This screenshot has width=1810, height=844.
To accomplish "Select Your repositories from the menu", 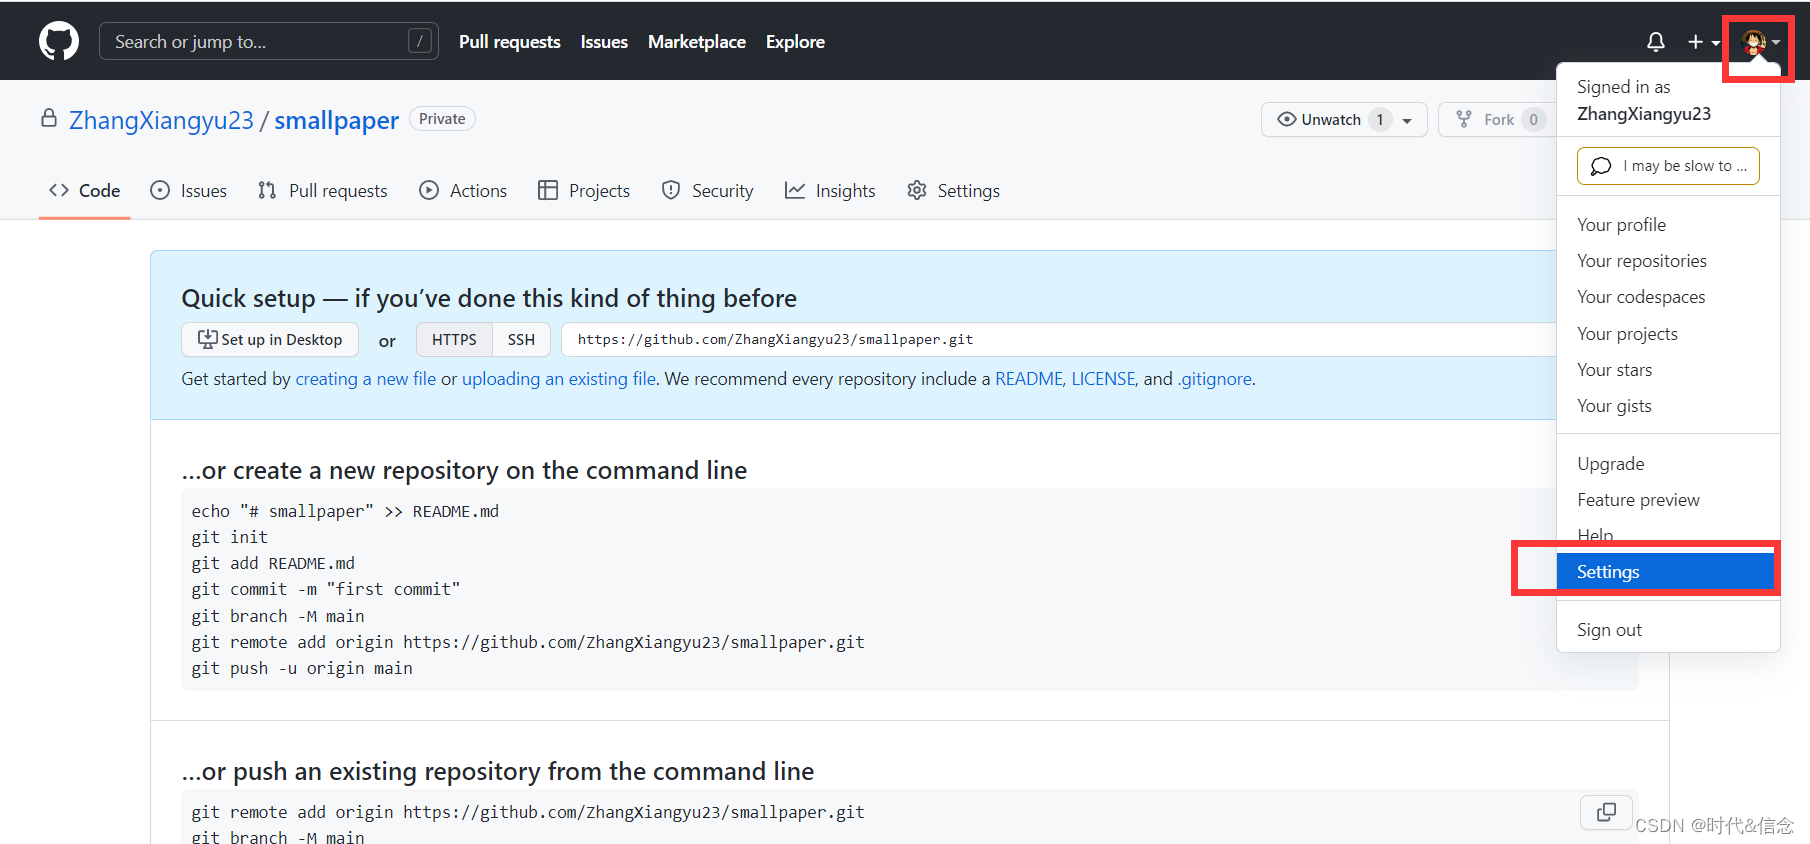I will pyautogui.click(x=1641, y=261).
